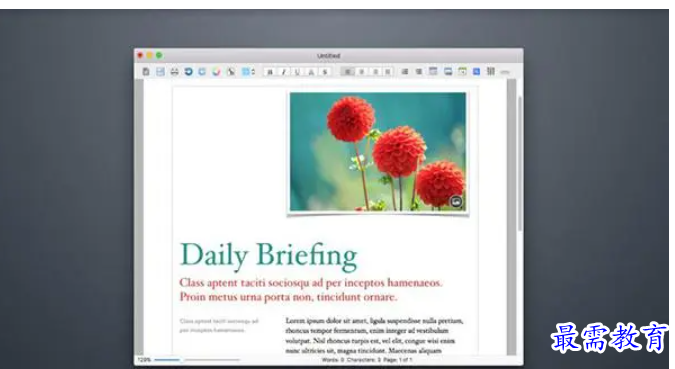Click the red 'Class aptent taciti' subtitle line

[x=311, y=283]
